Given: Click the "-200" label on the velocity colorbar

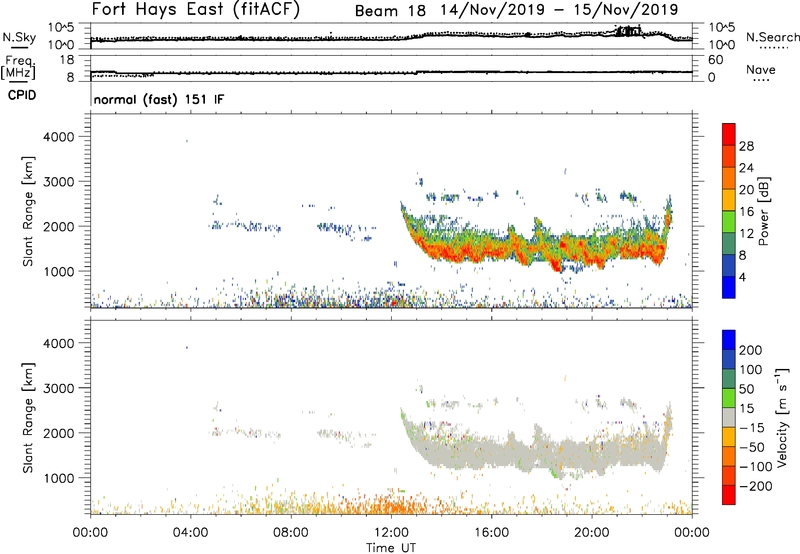Looking at the screenshot, I should tap(755, 486).
